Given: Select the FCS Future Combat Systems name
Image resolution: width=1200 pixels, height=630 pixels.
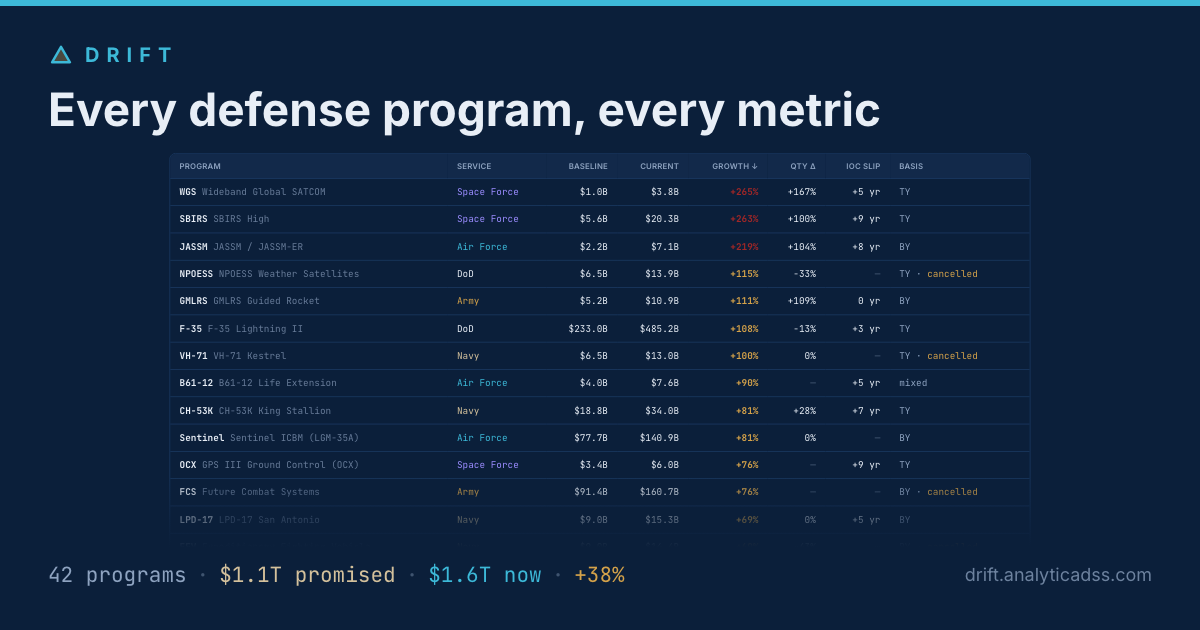Looking at the screenshot, I should click(x=250, y=492).
